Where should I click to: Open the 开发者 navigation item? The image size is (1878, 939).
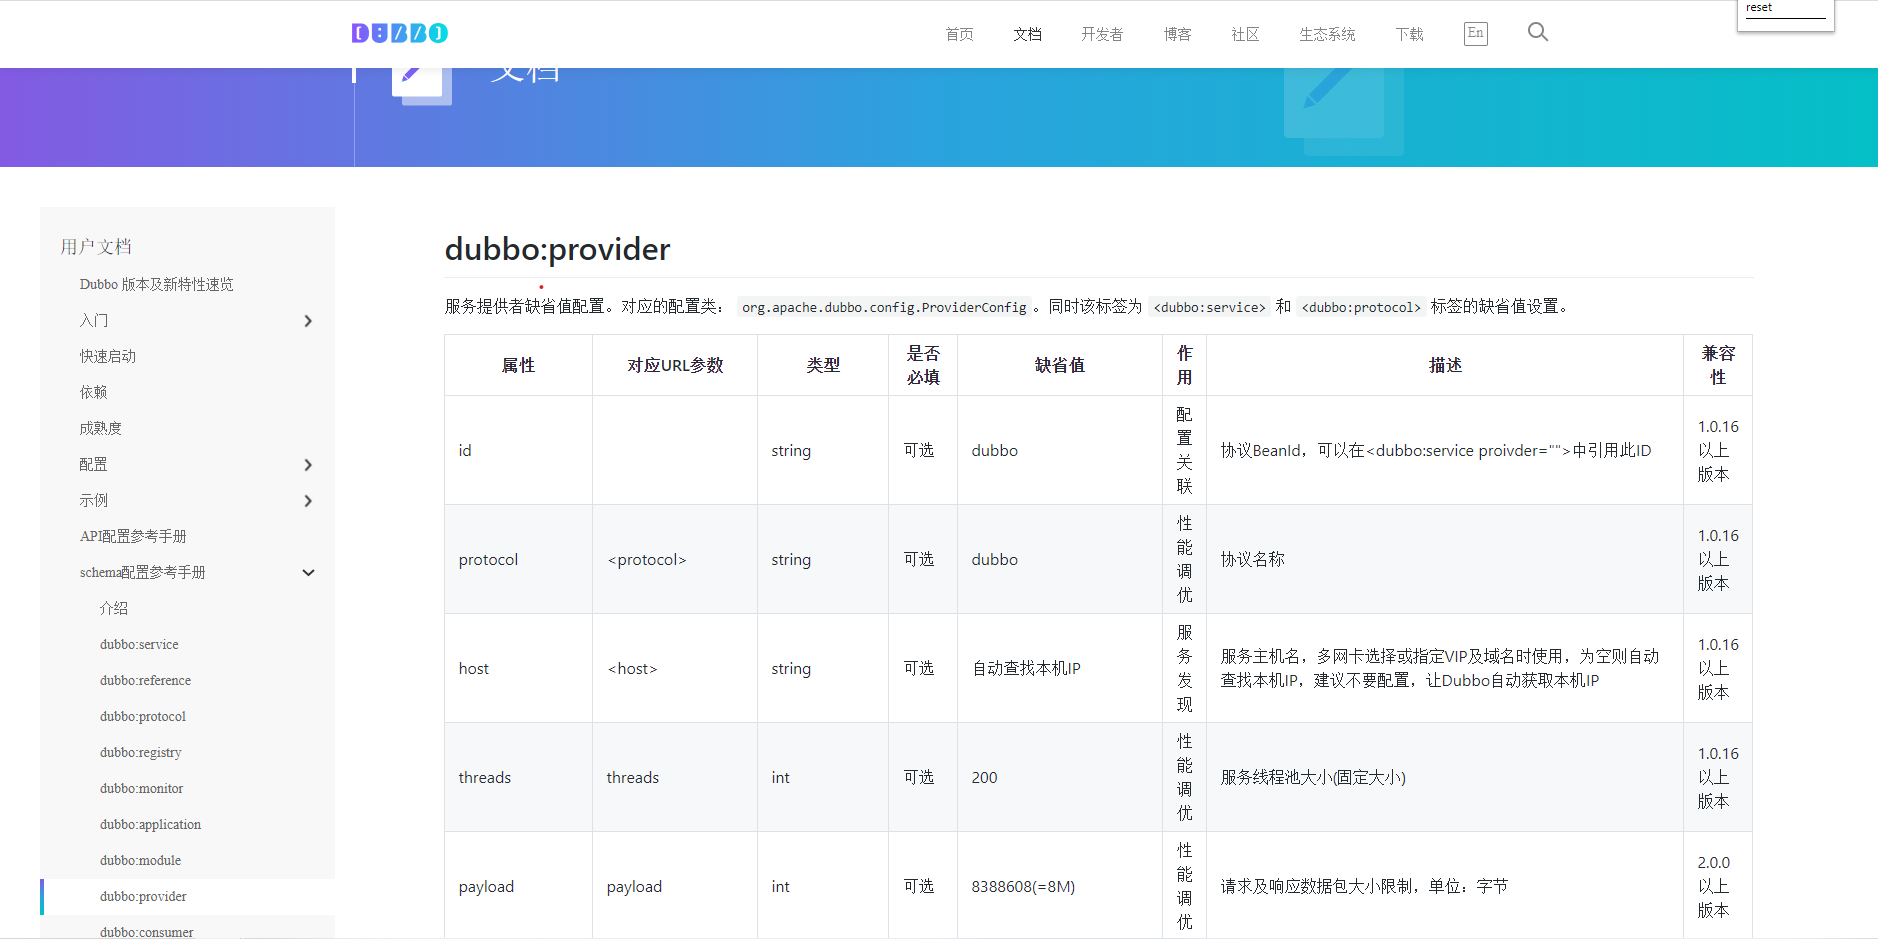(x=1101, y=34)
